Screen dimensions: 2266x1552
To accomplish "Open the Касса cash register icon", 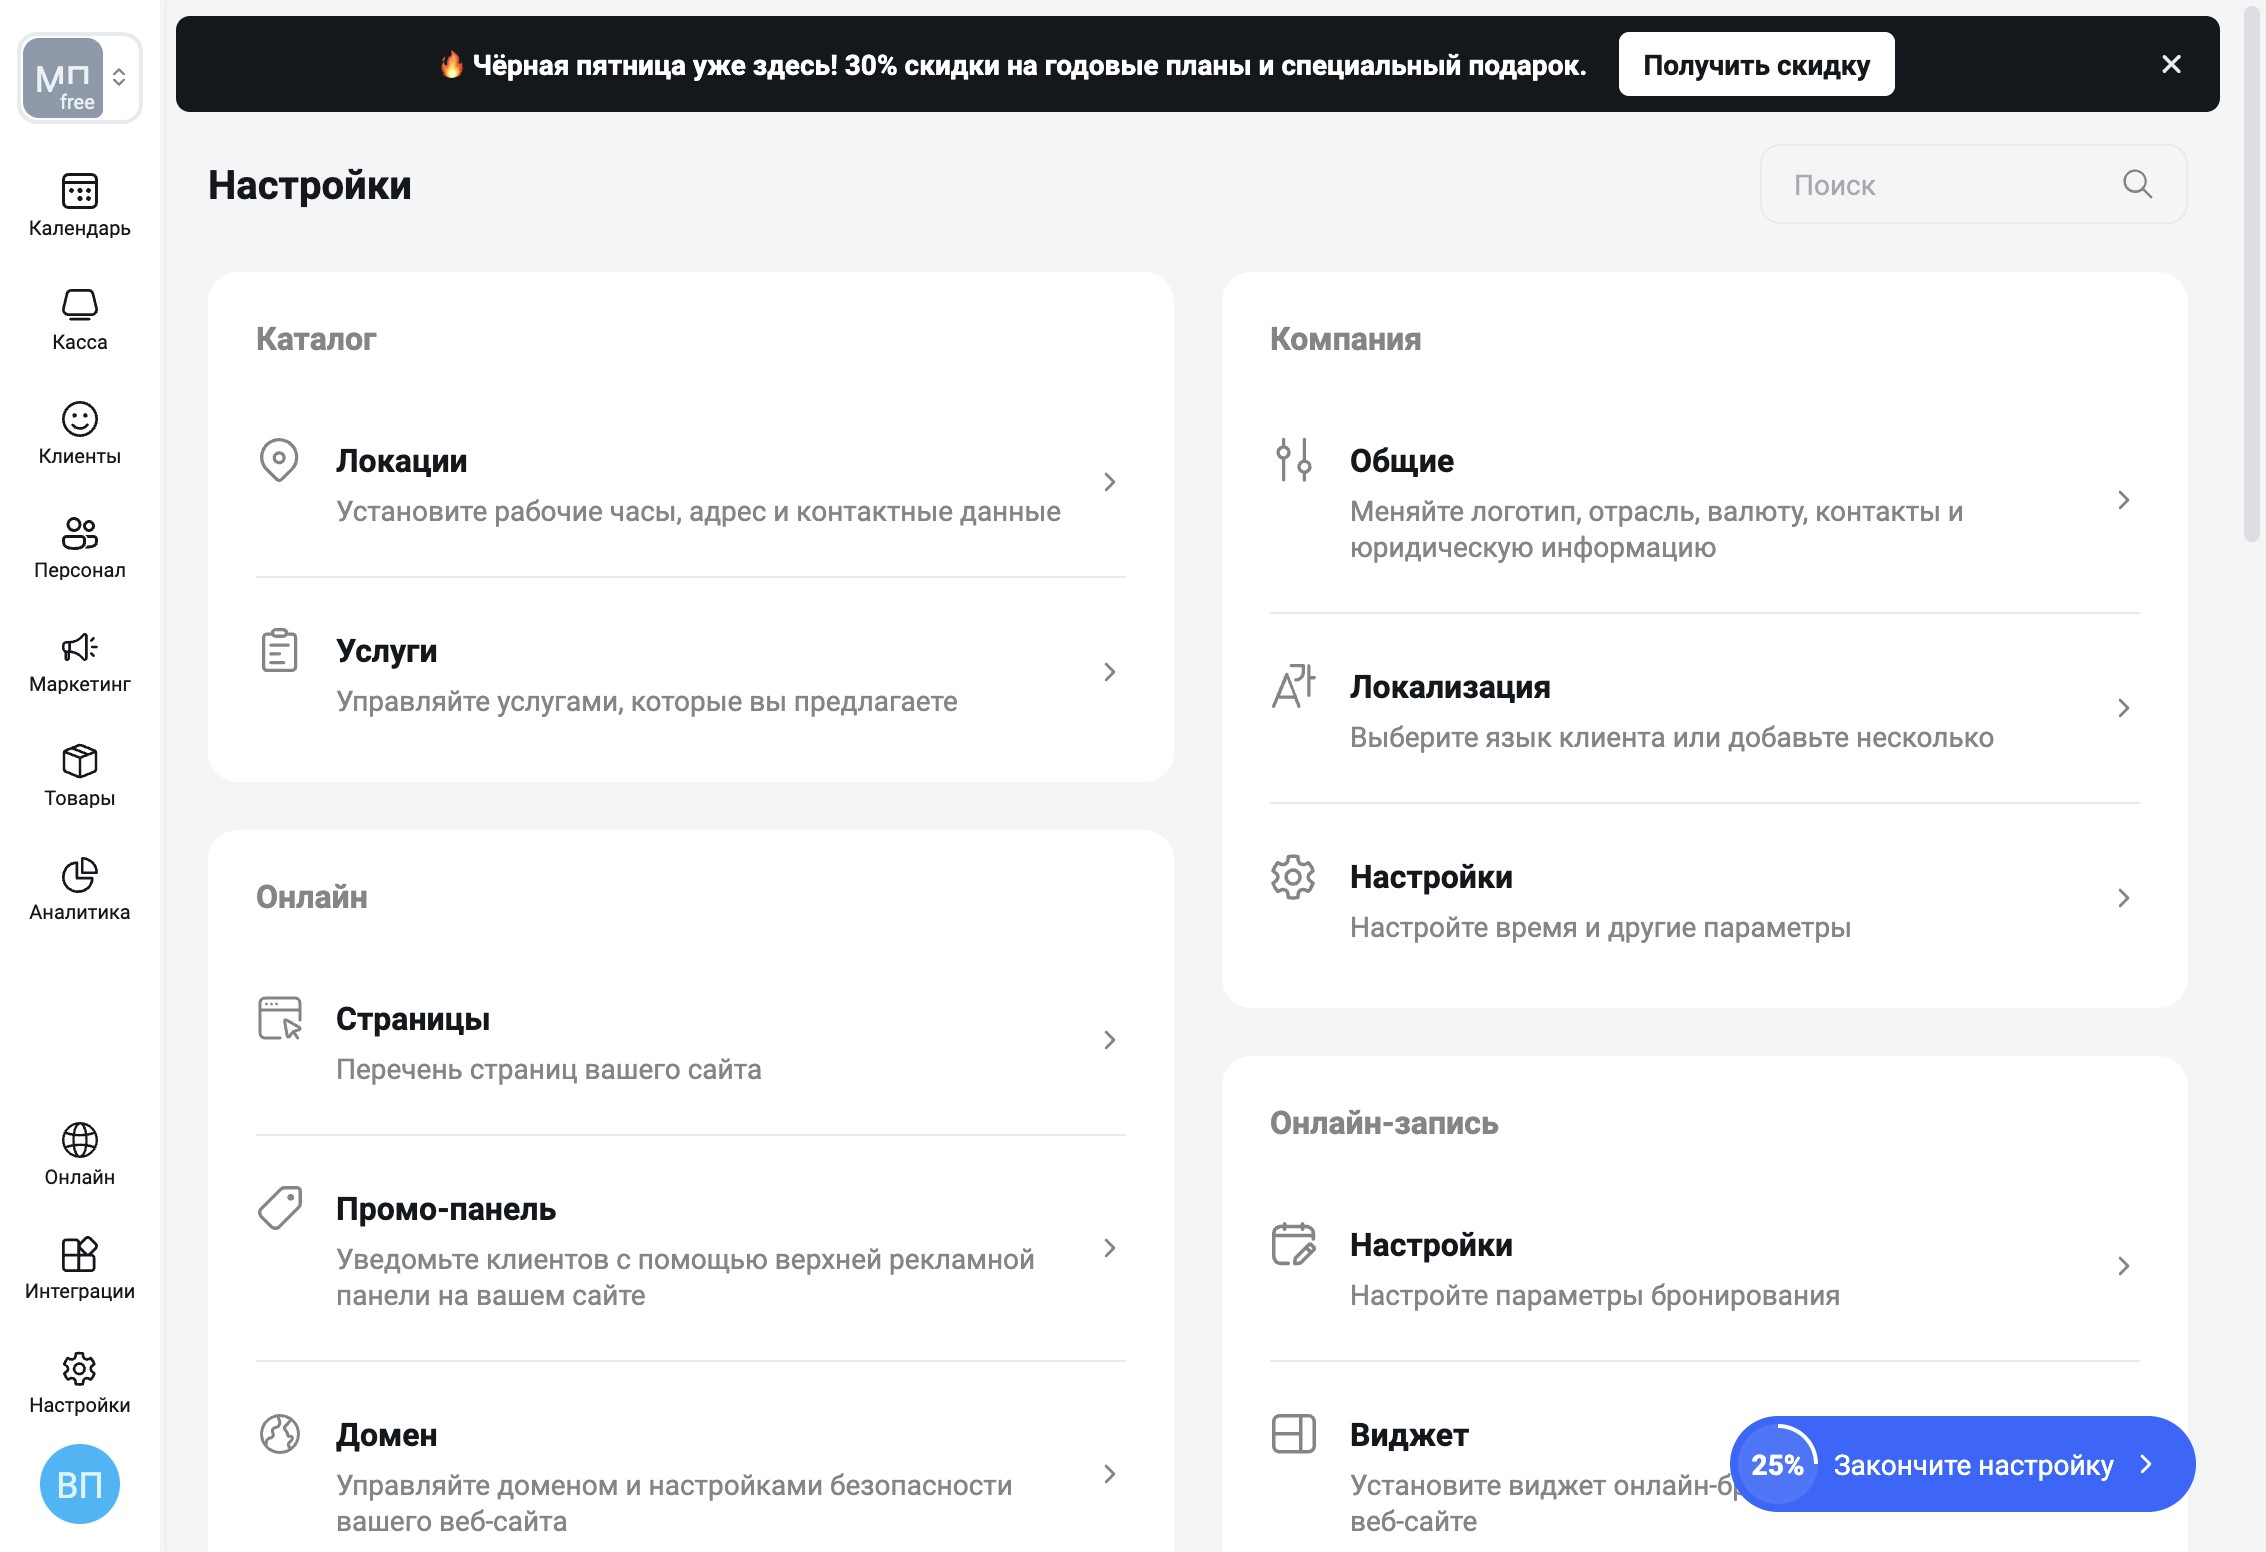I will 79,305.
